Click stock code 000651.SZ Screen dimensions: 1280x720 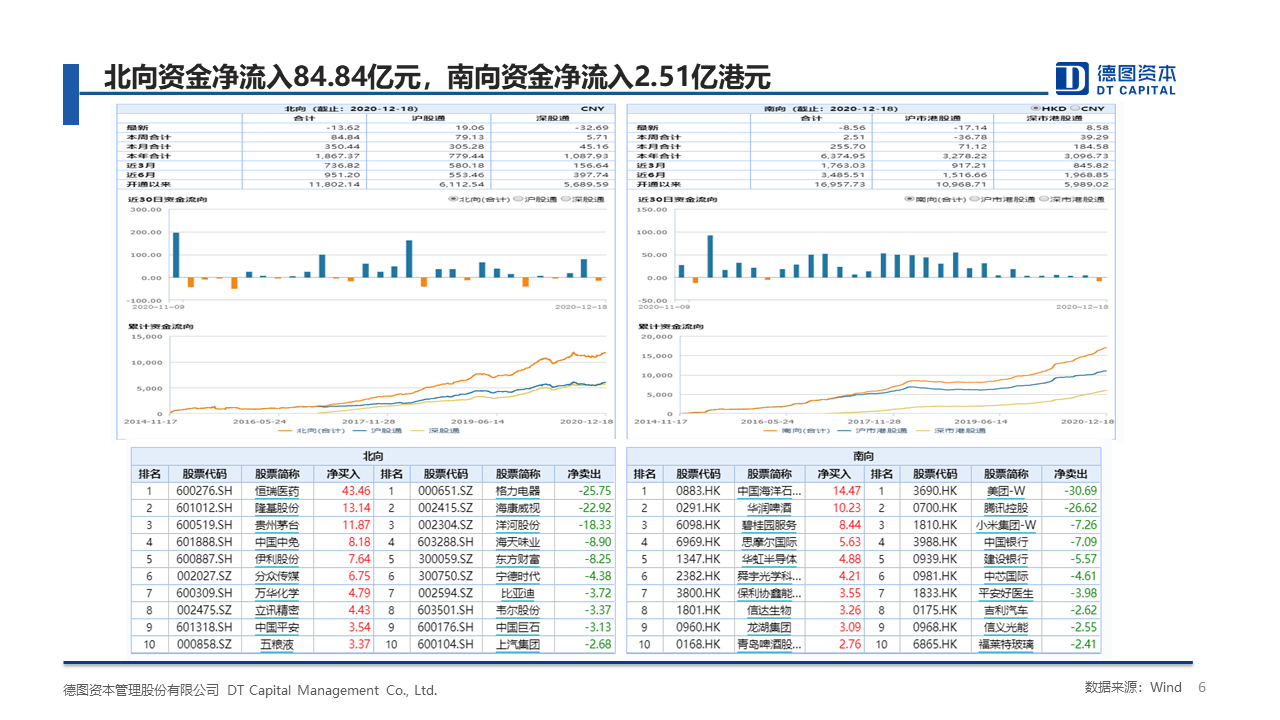[x=446, y=491]
